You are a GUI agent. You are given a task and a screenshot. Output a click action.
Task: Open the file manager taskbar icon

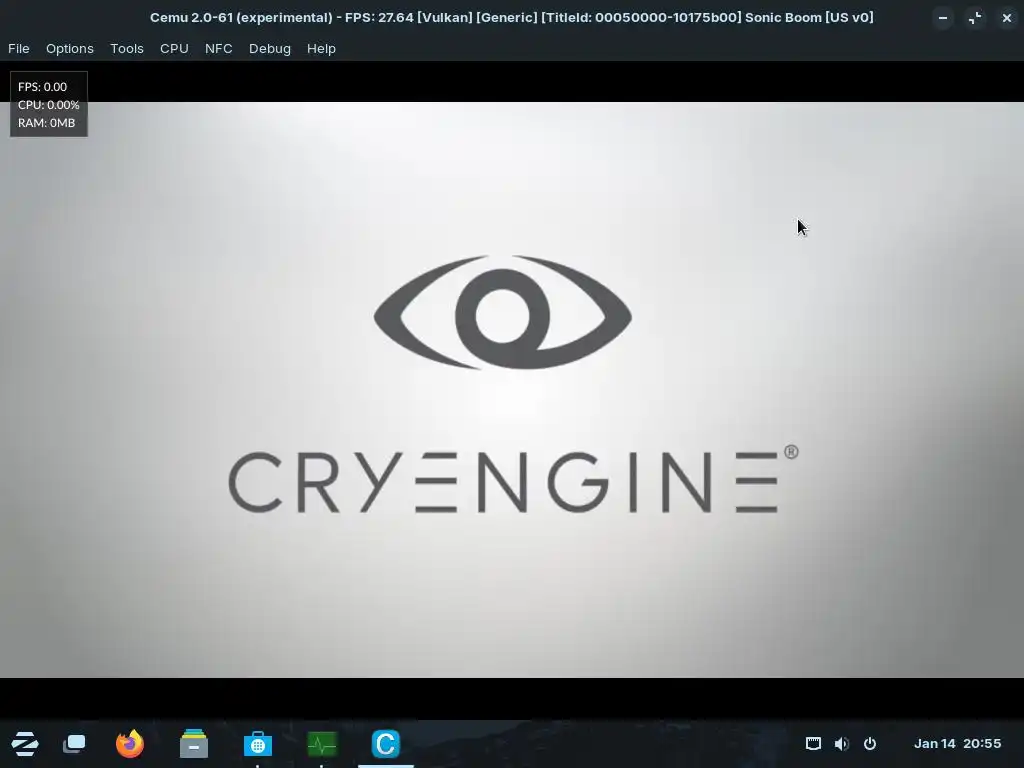point(193,743)
